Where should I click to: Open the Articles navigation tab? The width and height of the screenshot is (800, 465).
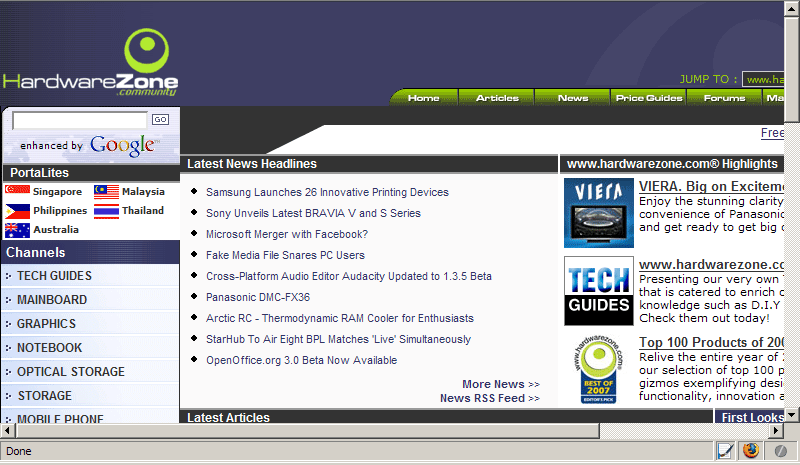click(x=497, y=97)
